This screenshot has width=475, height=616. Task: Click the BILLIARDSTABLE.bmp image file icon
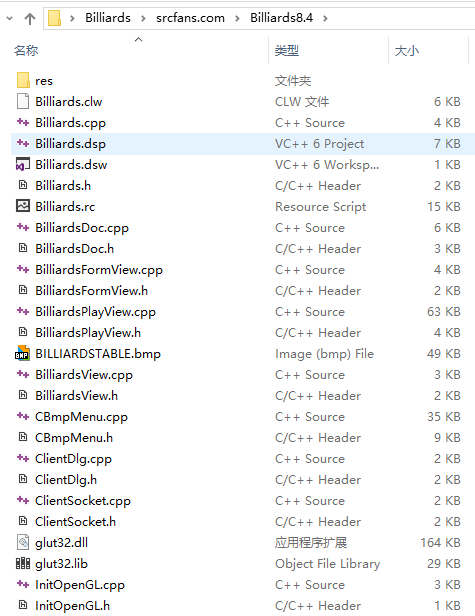click(x=22, y=353)
